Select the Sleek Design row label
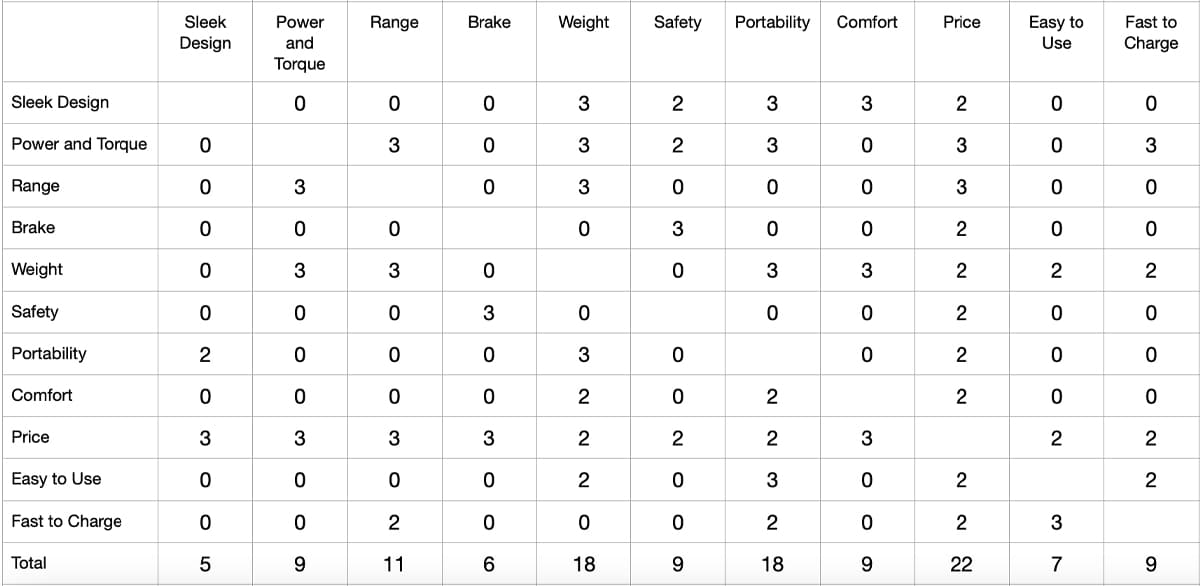 pyautogui.click(x=60, y=102)
